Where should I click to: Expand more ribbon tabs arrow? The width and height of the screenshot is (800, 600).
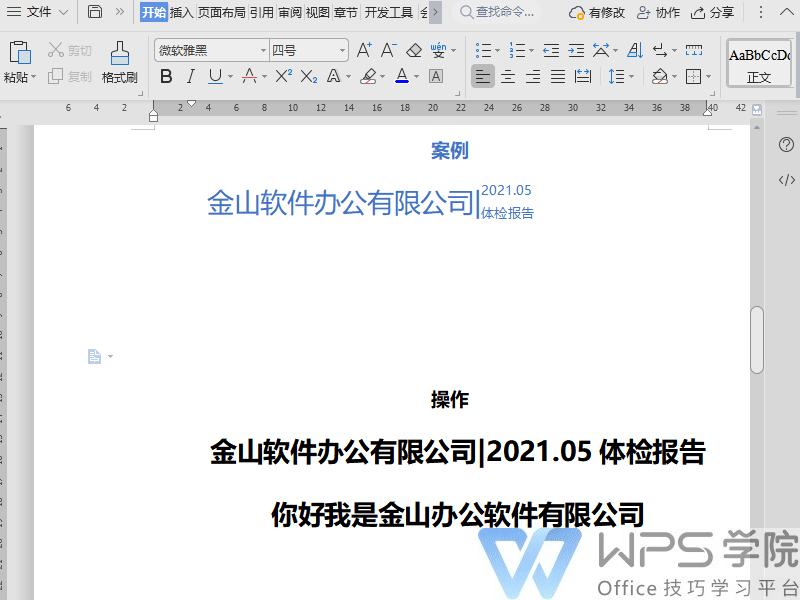pyautogui.click(x=435, y=12)
